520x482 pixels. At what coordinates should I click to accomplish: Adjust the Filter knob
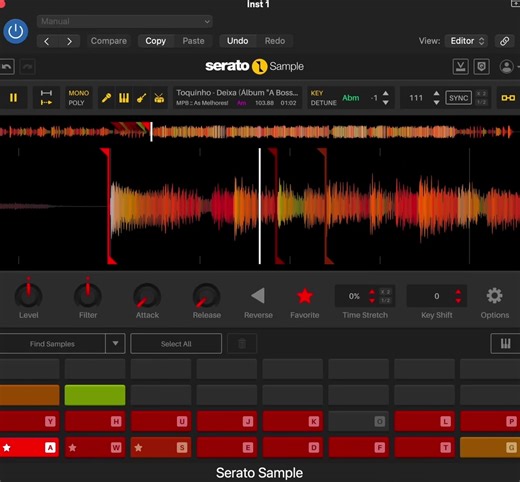click(88, 296)
